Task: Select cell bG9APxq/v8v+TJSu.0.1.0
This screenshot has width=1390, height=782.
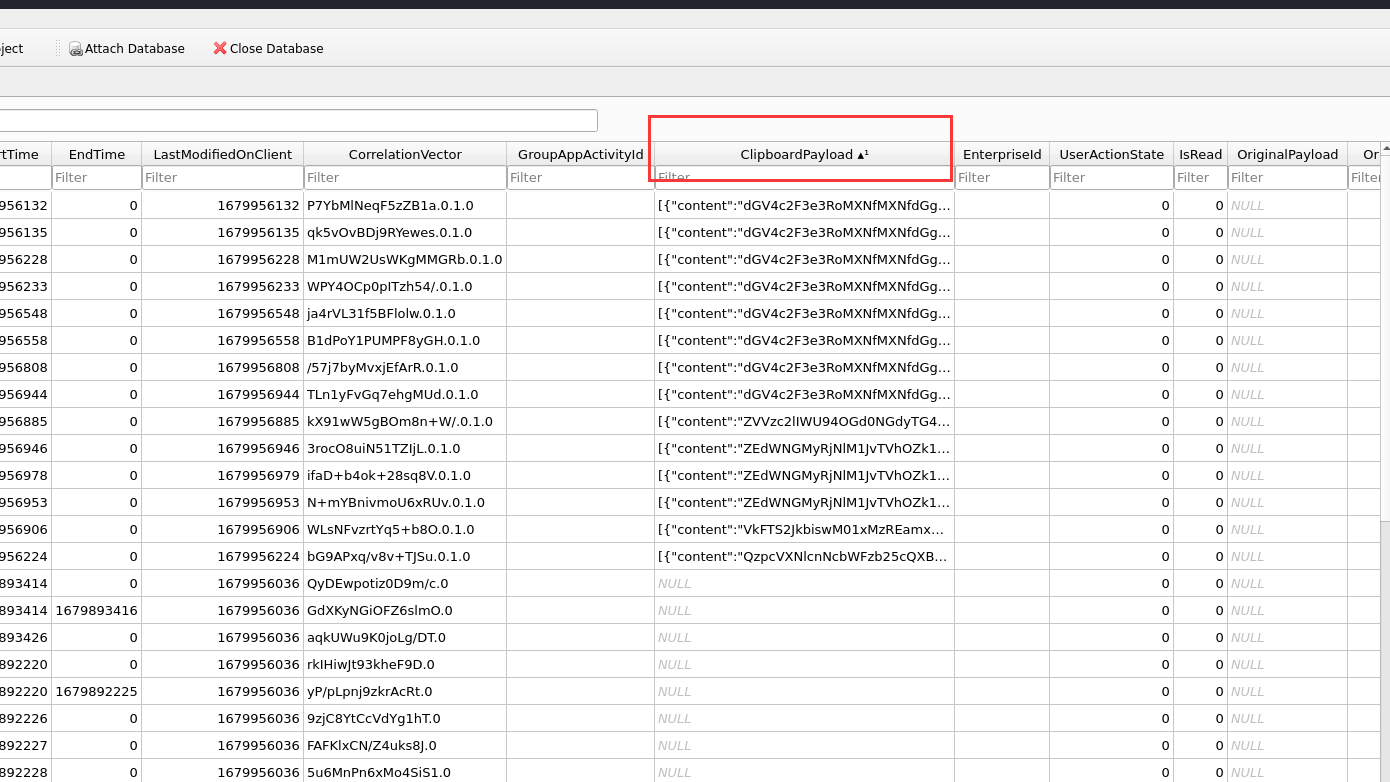Action: pos(405,556)
